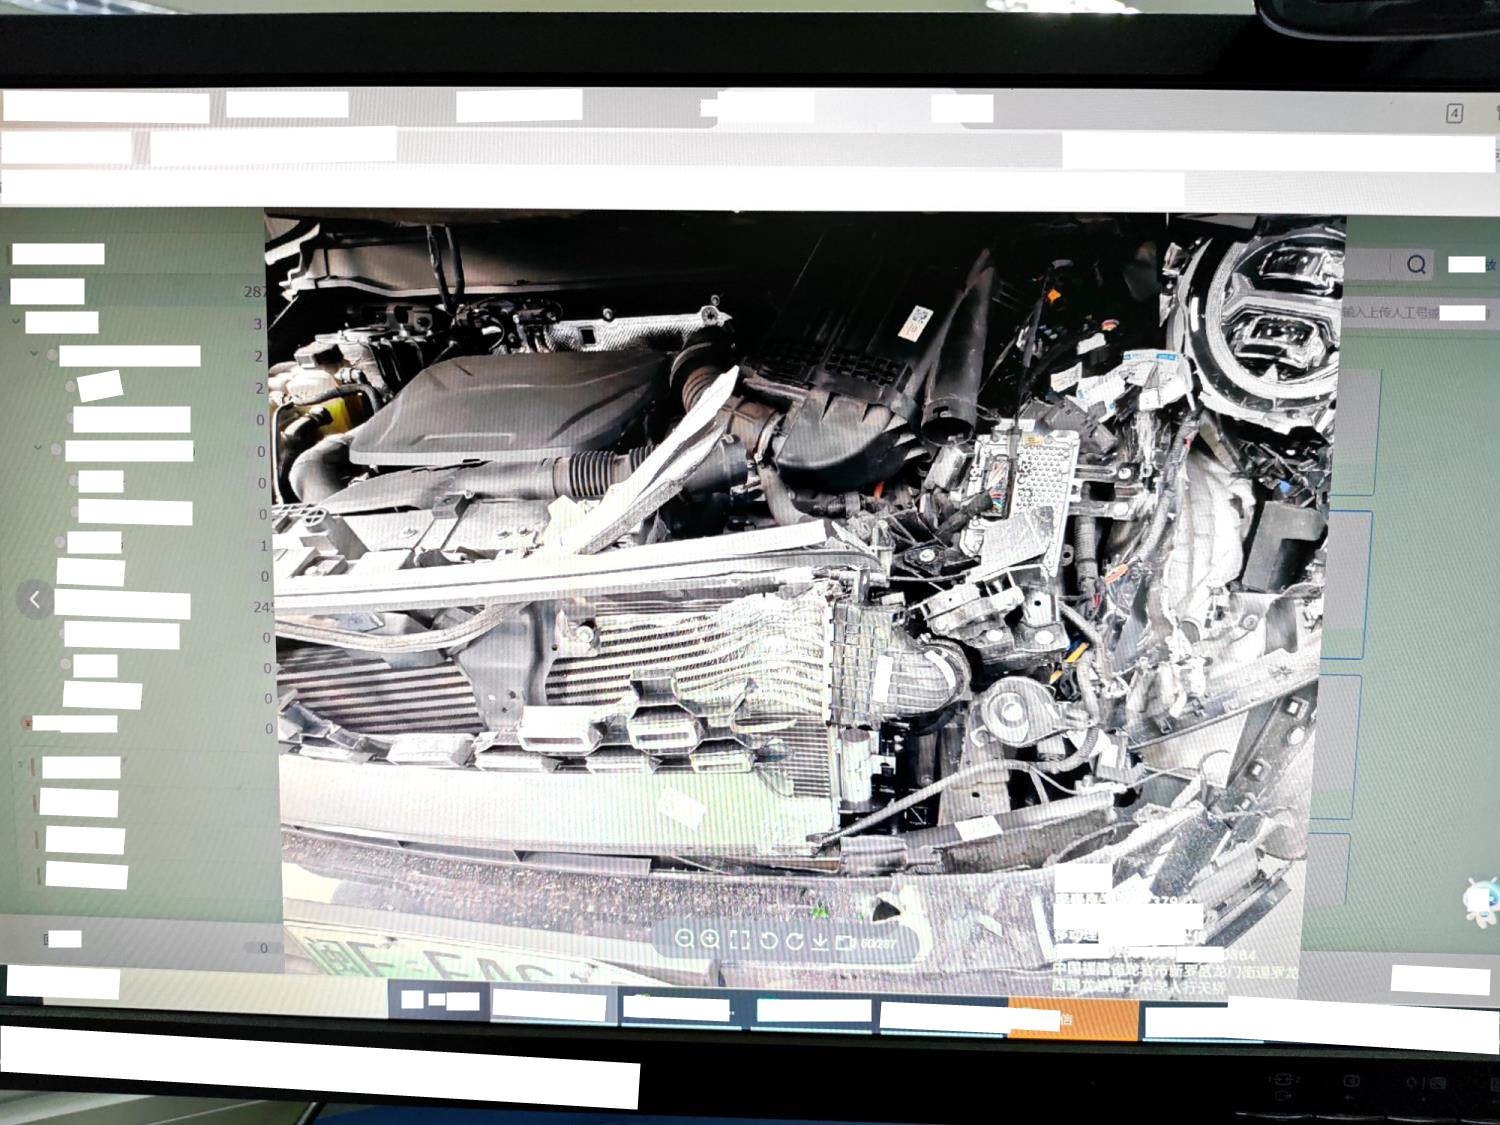The height and width of the screenshot is (1125, 1500).
Task: Download the current photo
Action: [x=820, y=941]
